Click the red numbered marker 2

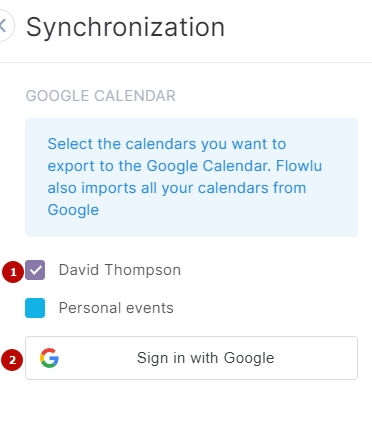(12, 360)
